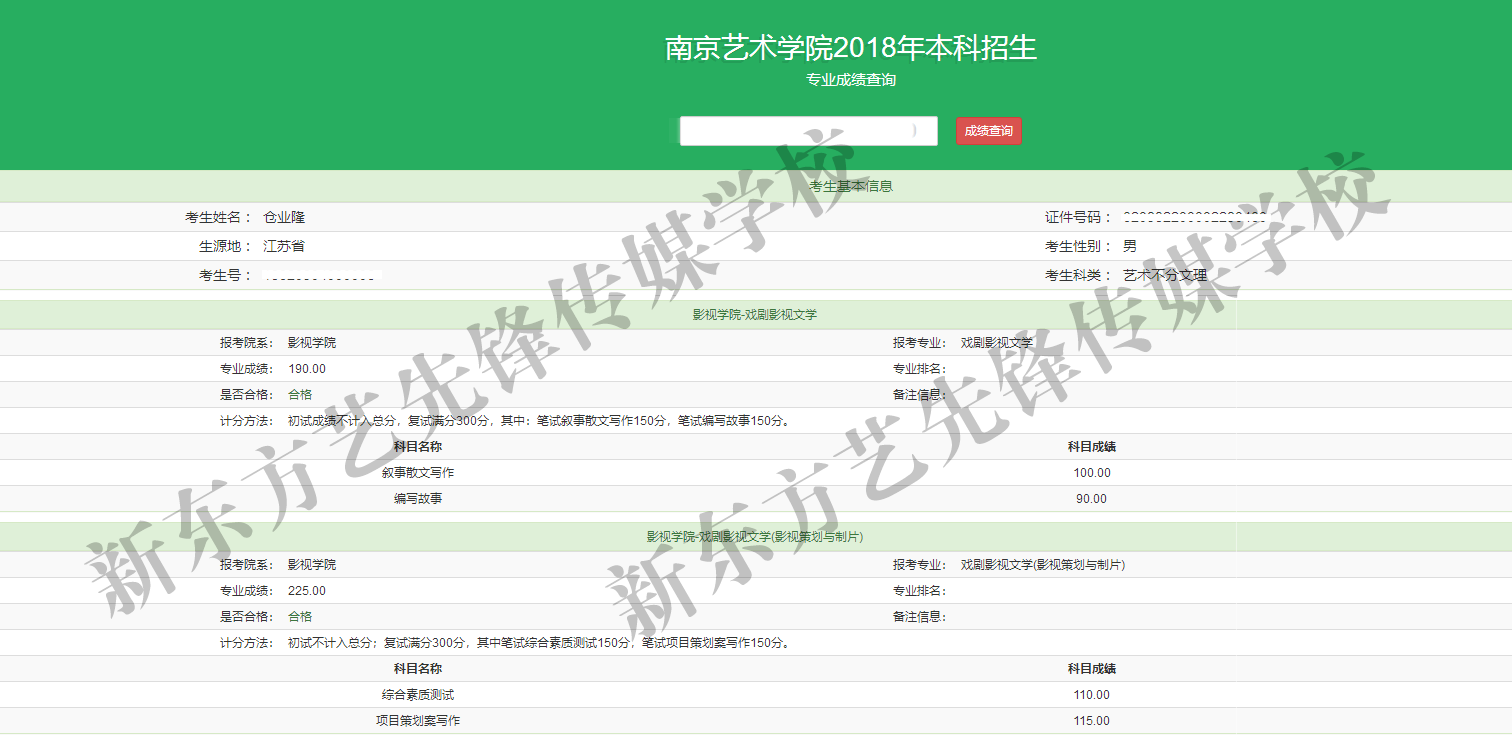Click the 南京艺术学院2018年本科招生 title
This screenshot has width=1512, height=756.
pos(851,48)
